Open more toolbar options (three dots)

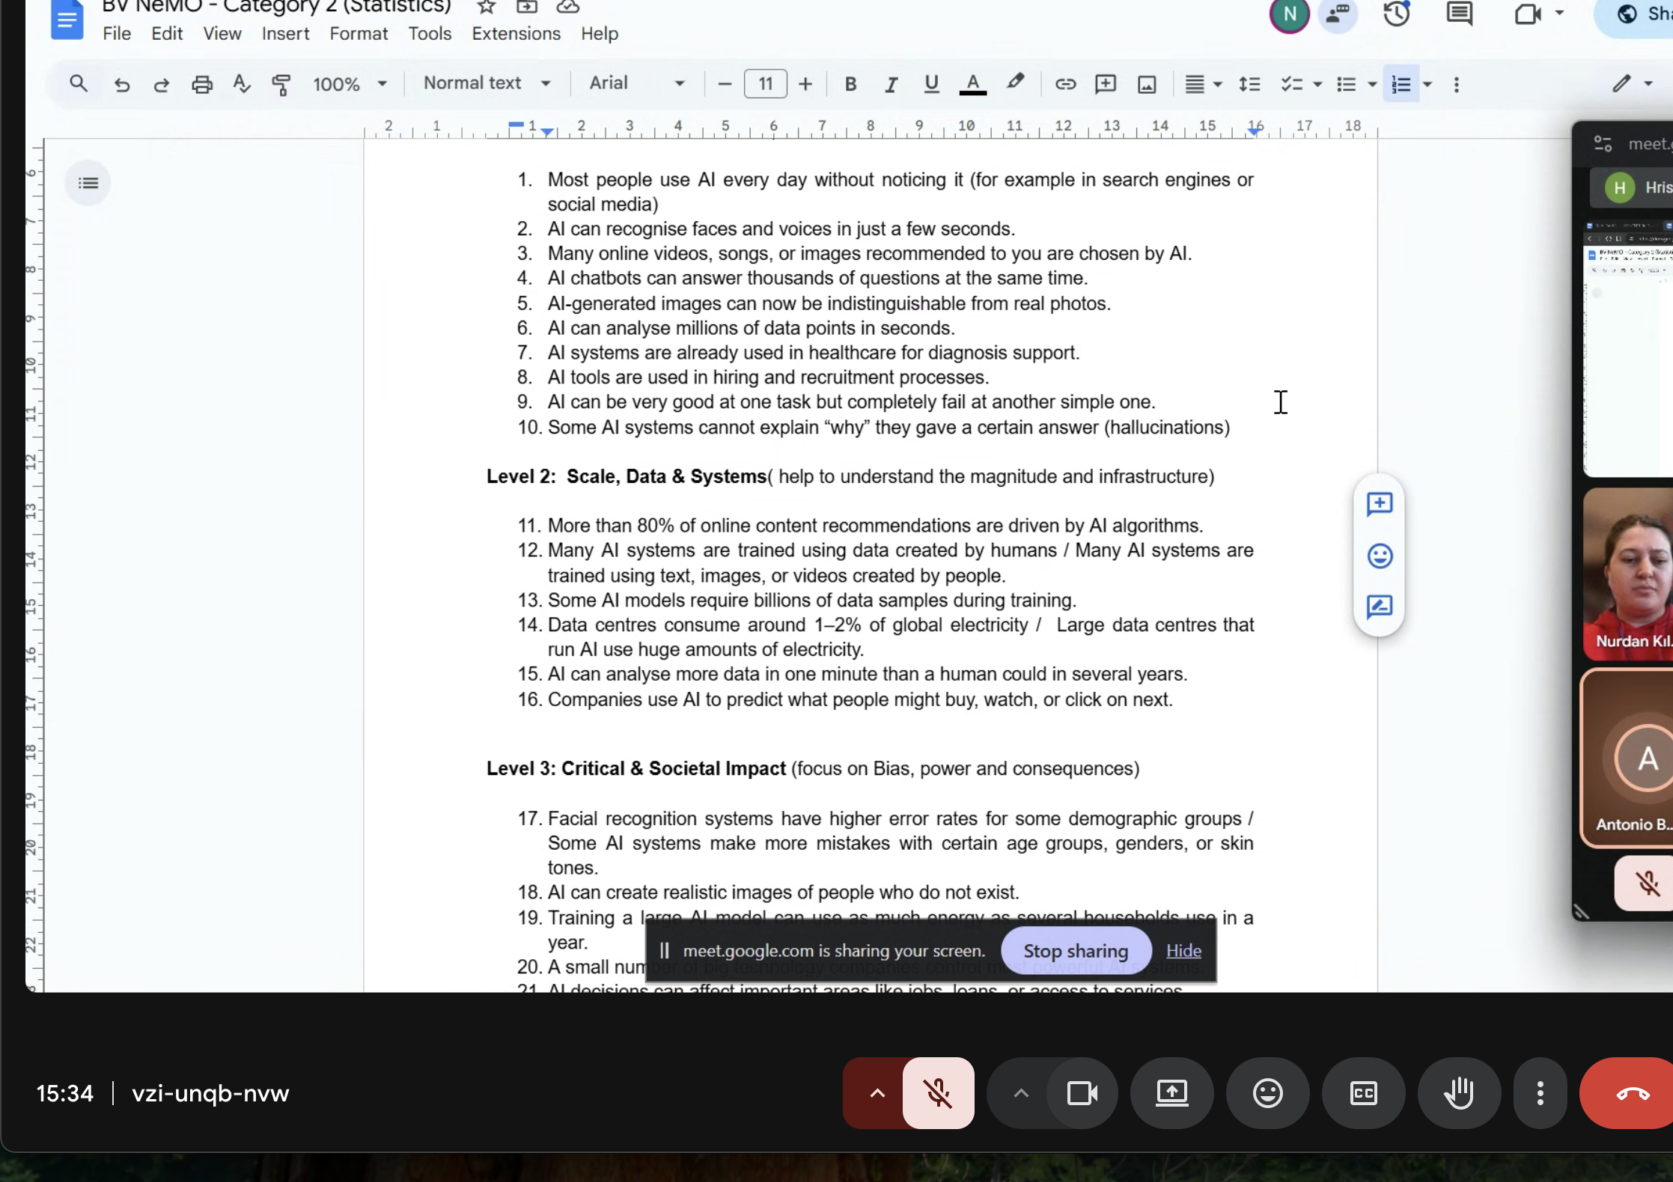(x=1456, y=85)
